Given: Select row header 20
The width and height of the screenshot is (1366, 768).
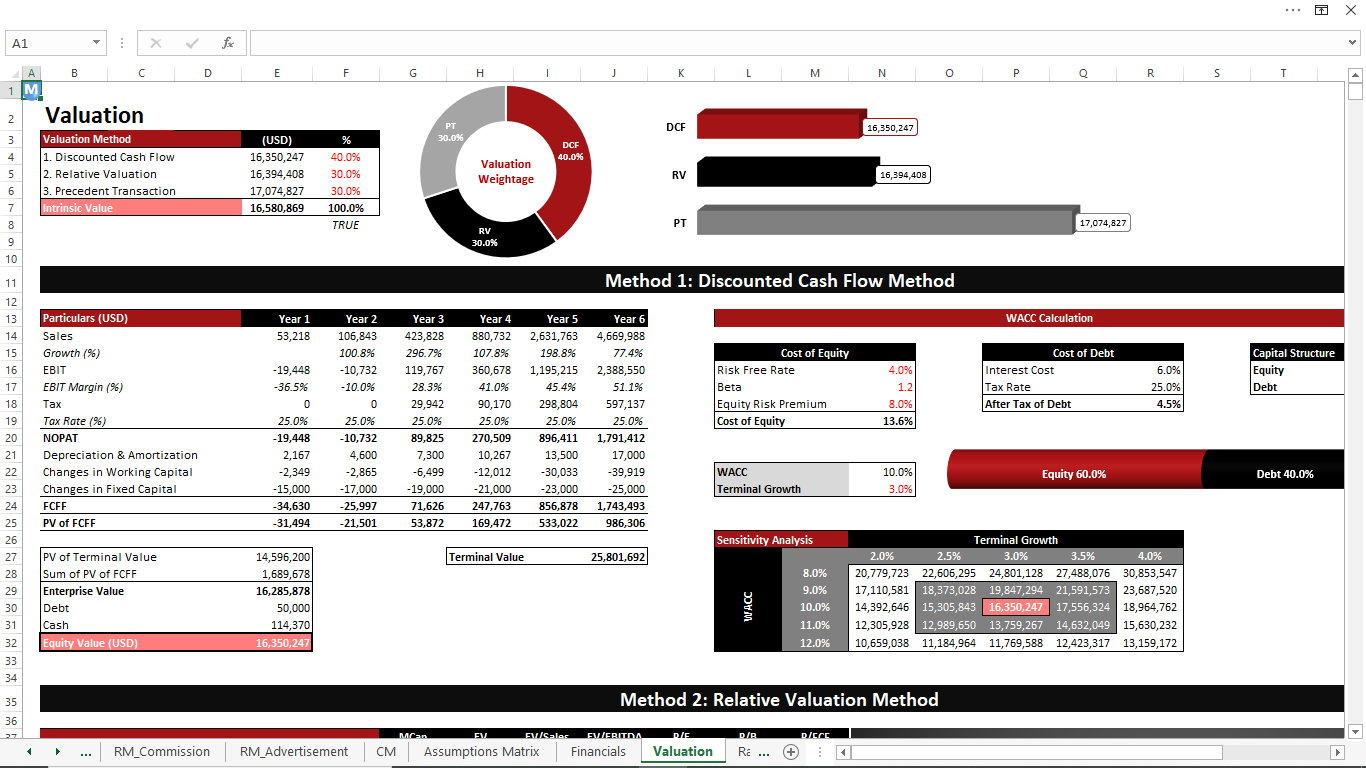Looking at the screenshot, I should pyautogui.click(x=11, y=437).
